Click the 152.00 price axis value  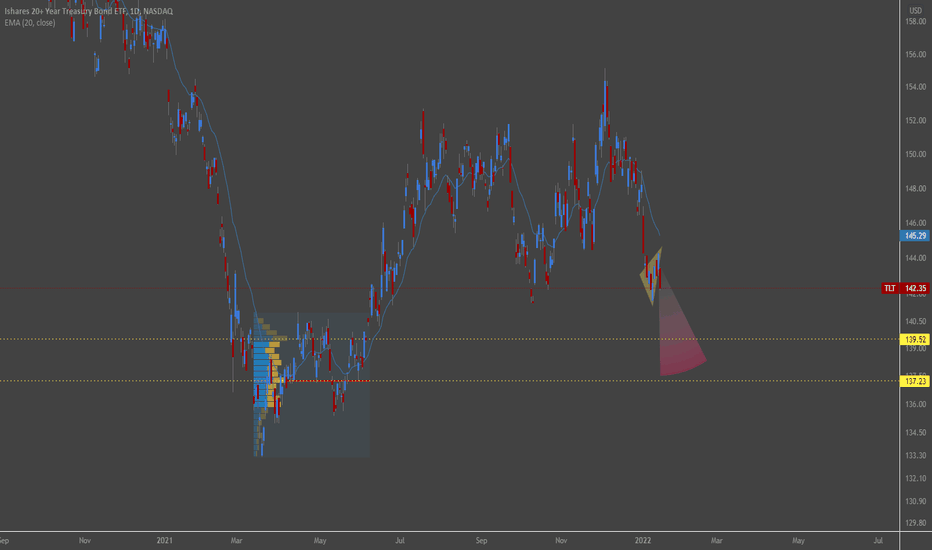tap(915, 120)
